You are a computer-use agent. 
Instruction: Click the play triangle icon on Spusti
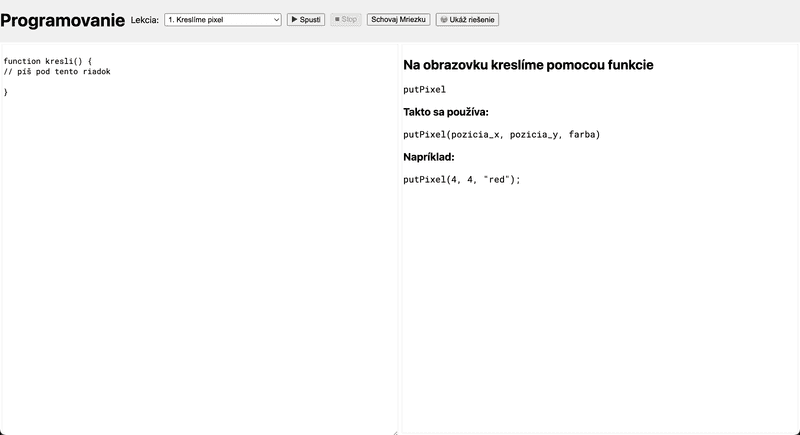point(294,19)
